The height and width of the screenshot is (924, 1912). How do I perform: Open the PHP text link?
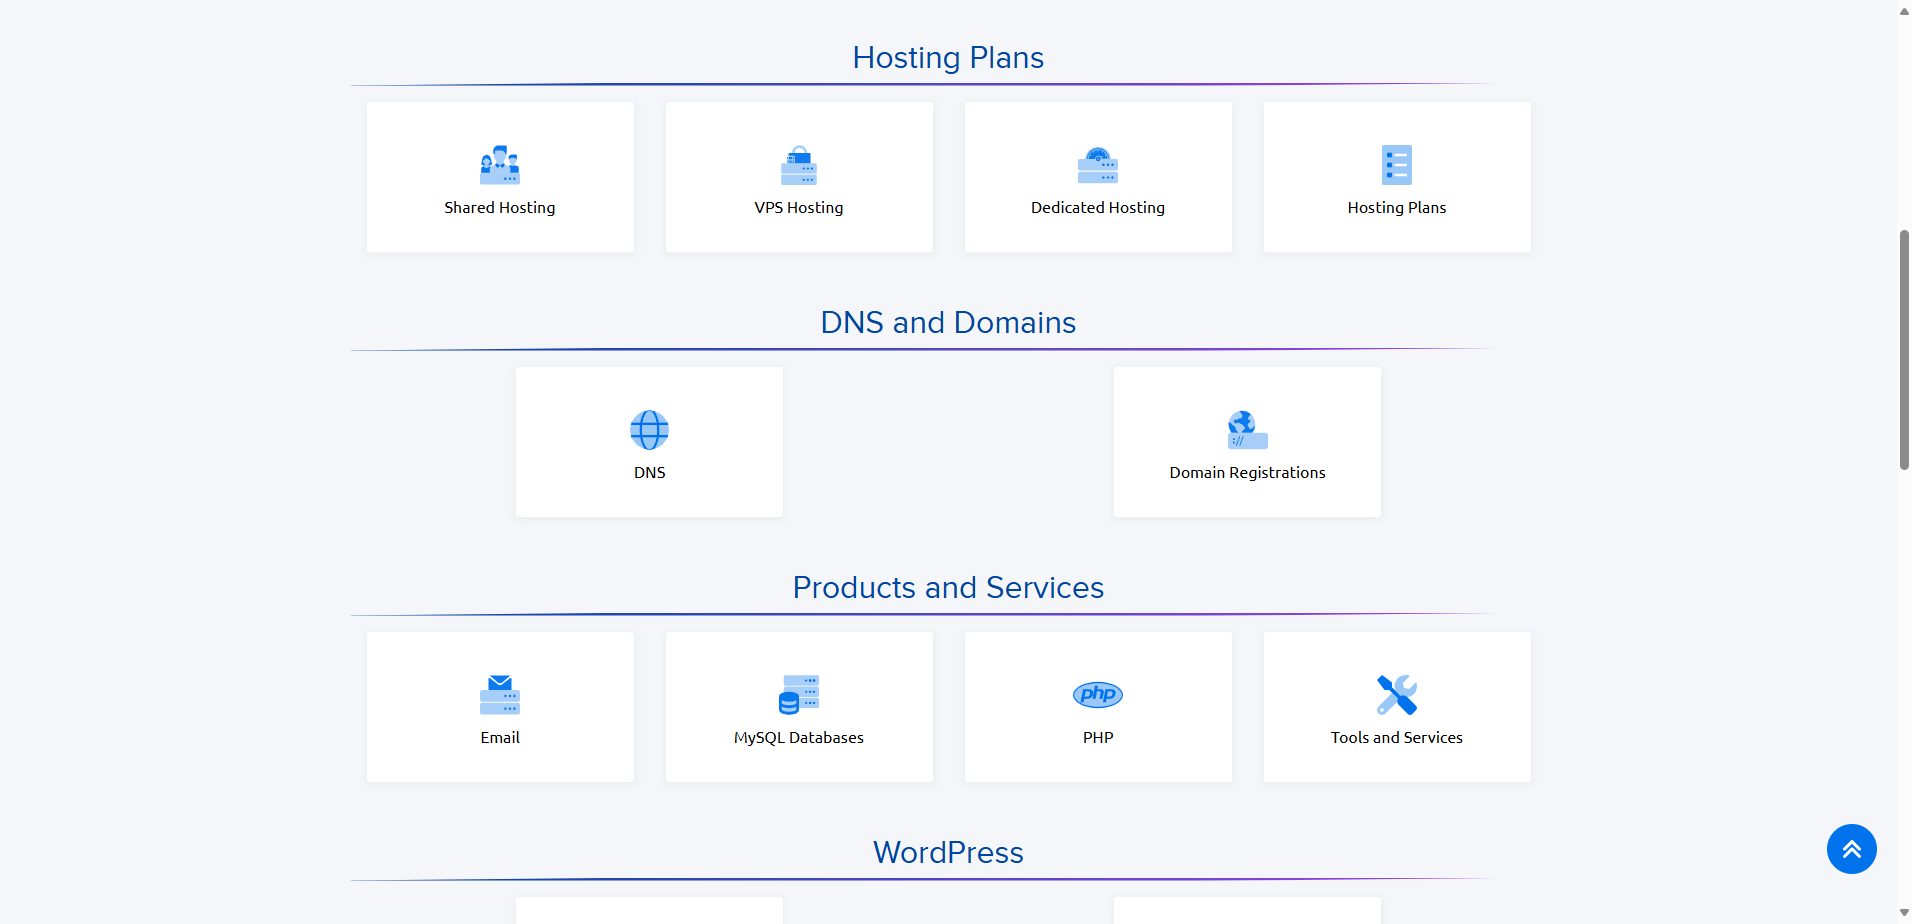(1098, 738)
